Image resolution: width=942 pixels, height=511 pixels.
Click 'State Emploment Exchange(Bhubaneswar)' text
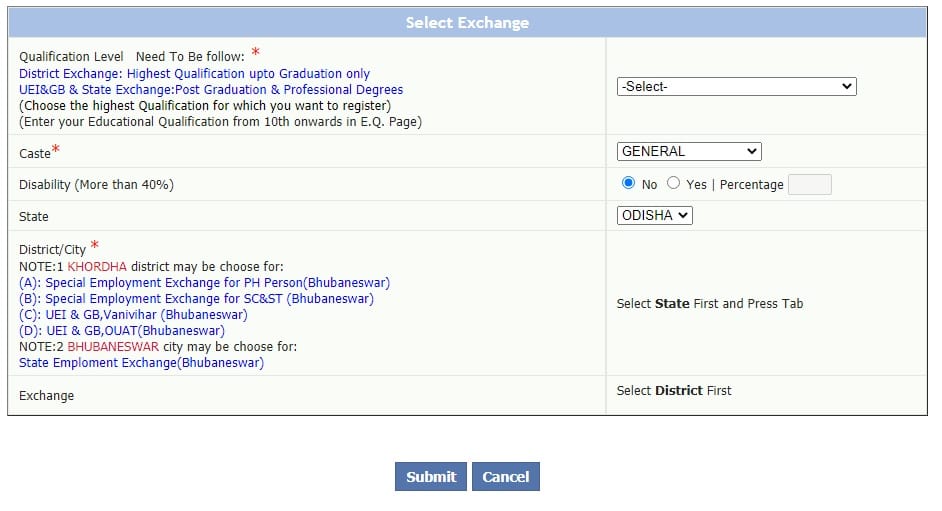(x=141, y=363)
